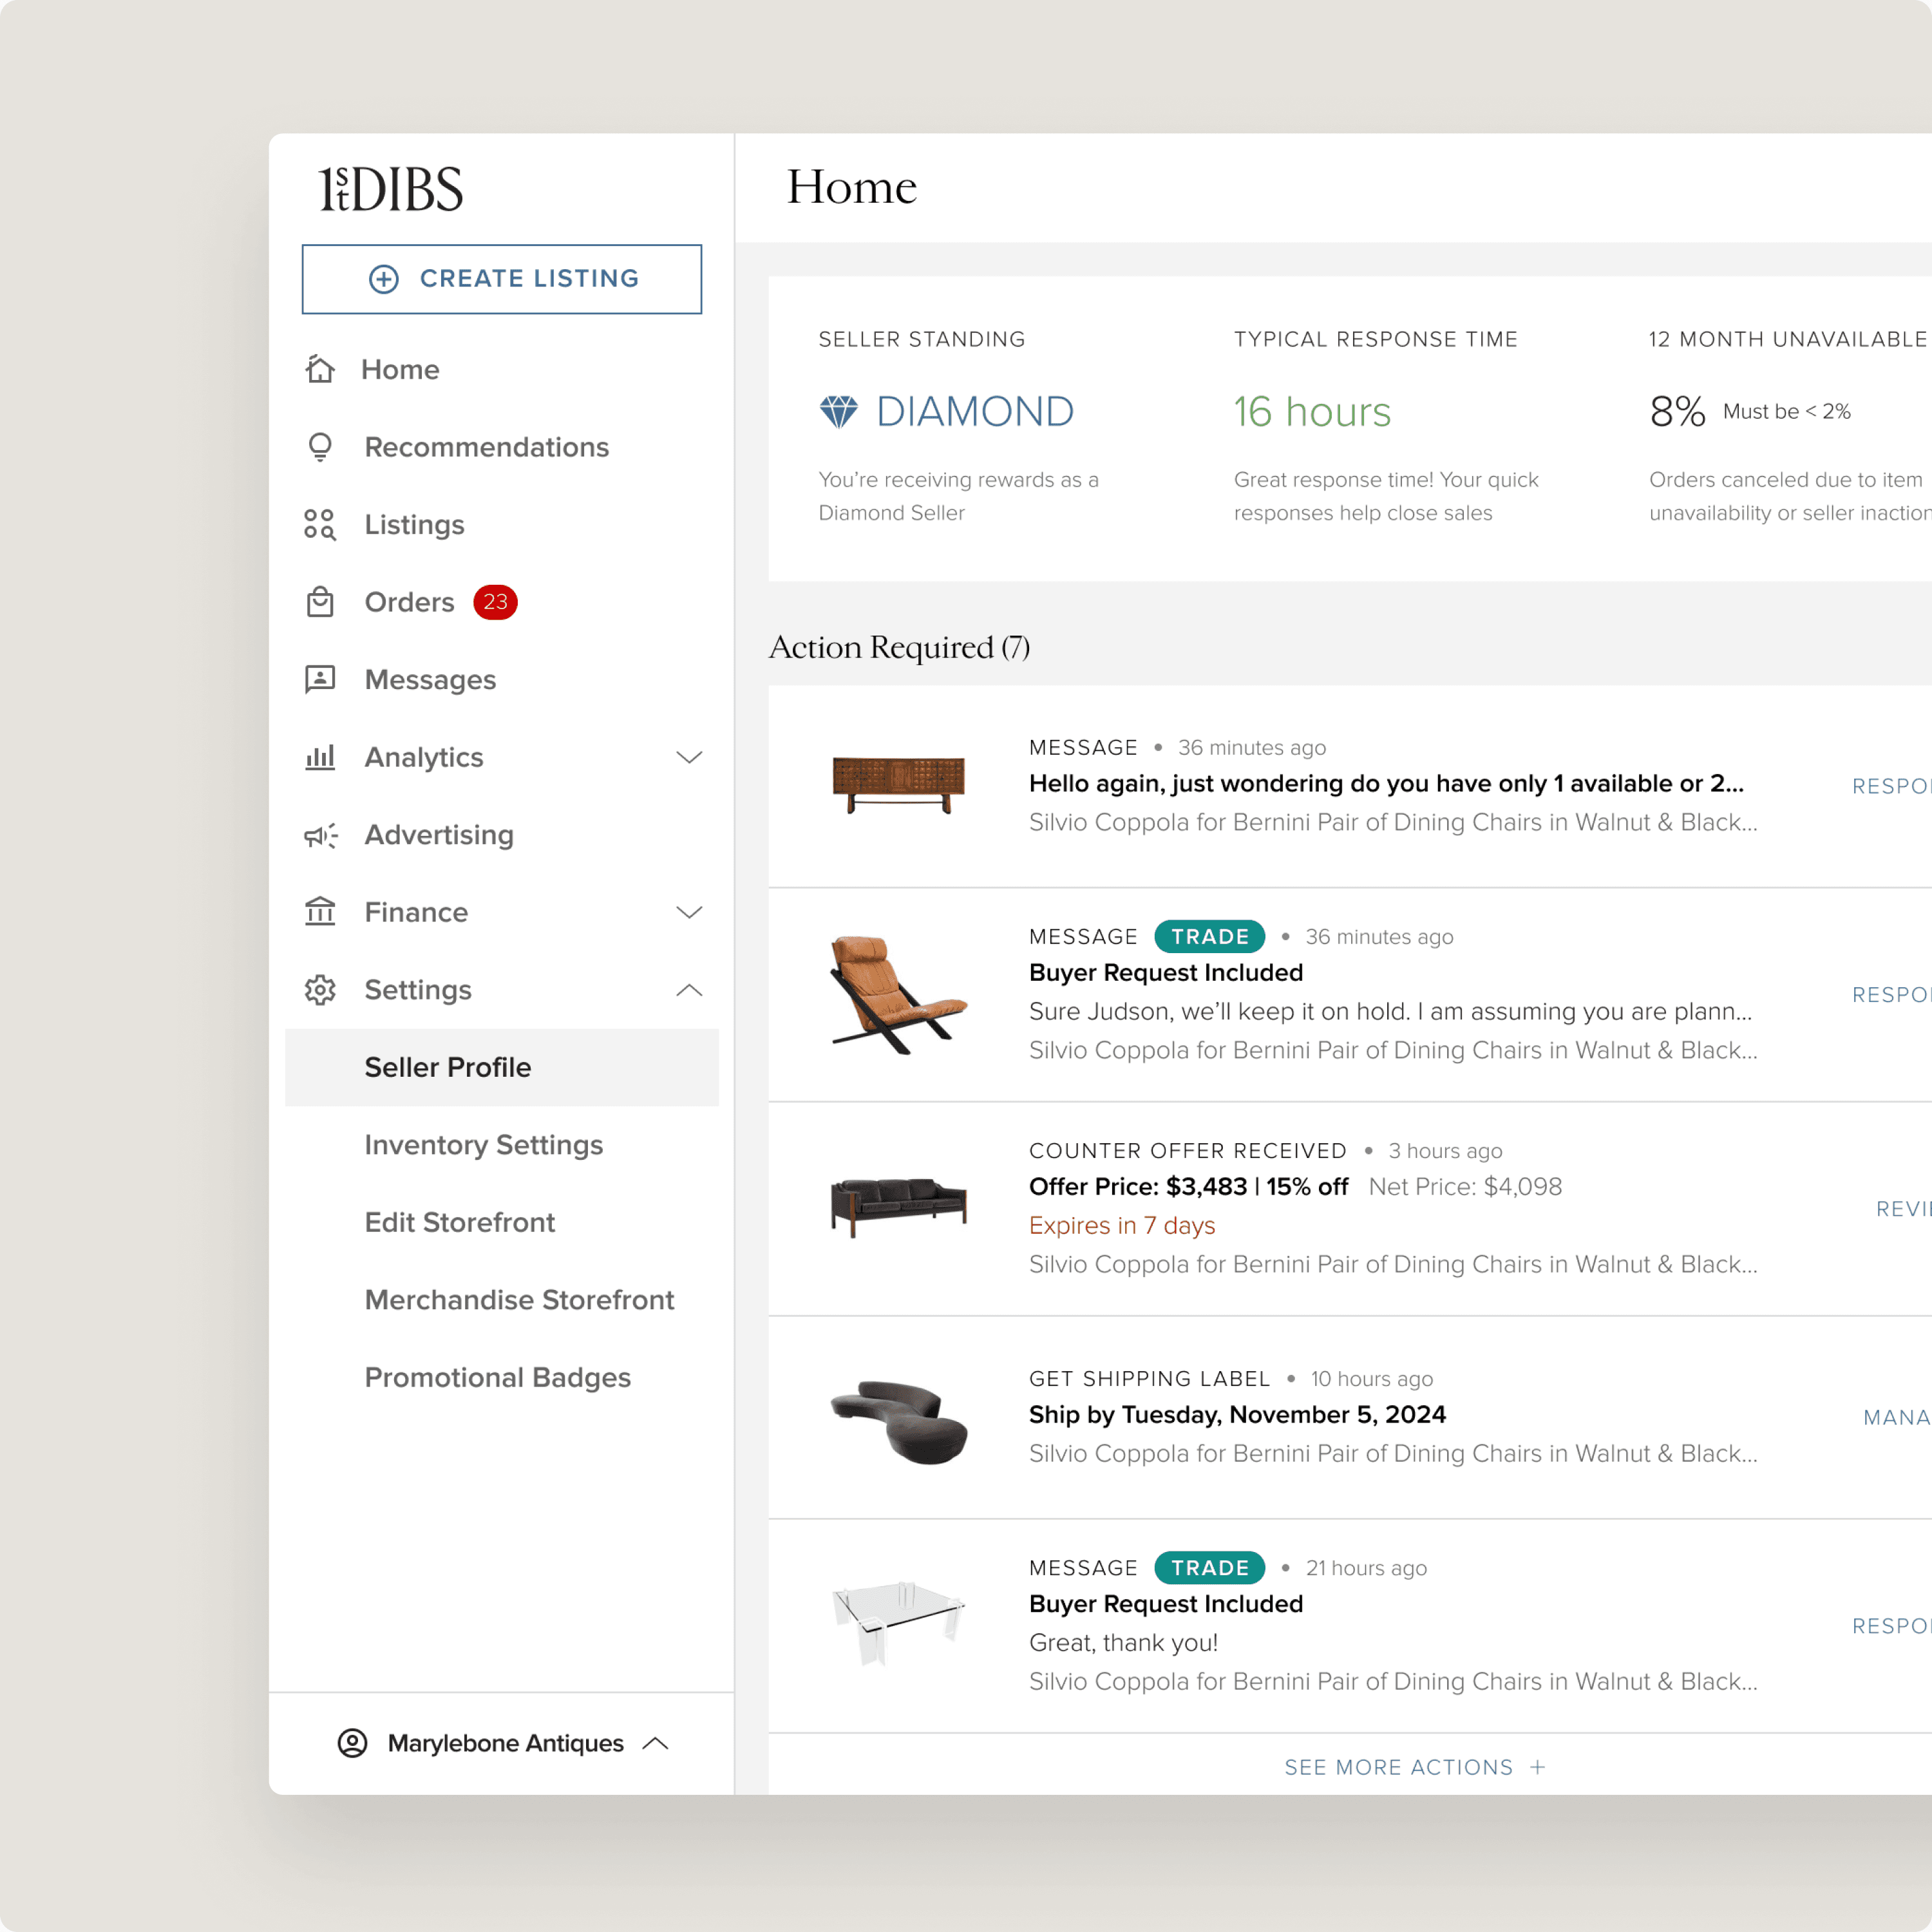The height and width of the screenshot is (1932, 1932).
Task: Expand the Finance section chevron
Action: 689,912
